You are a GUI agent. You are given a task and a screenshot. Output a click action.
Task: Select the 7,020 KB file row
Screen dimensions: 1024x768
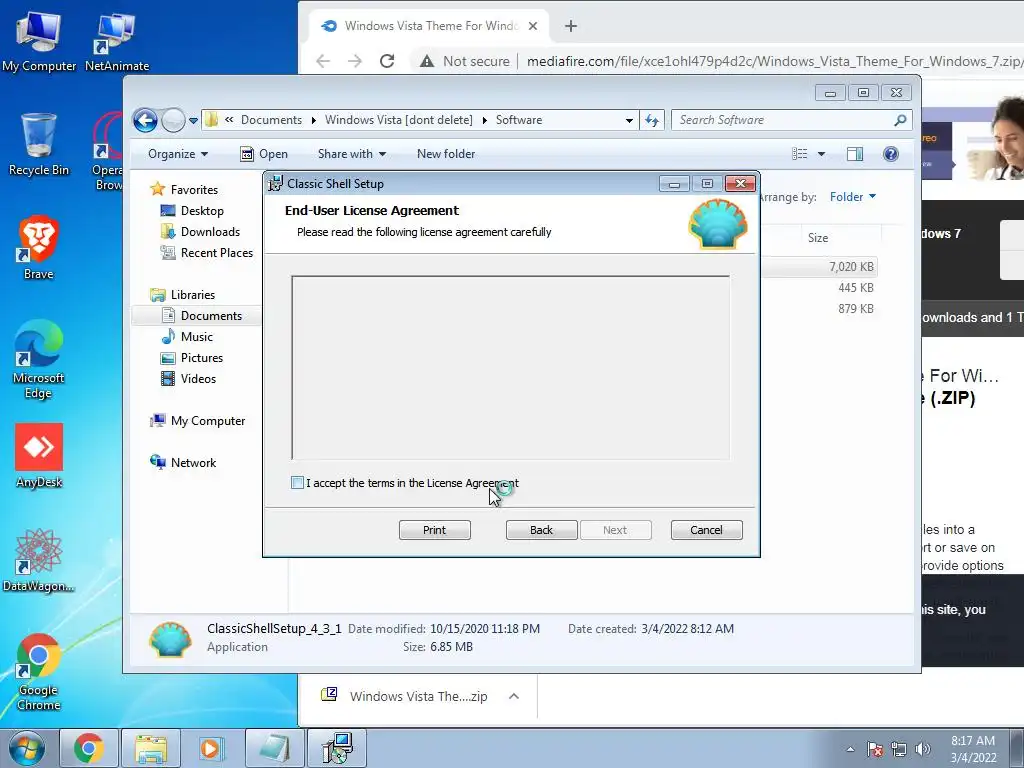(x=820, y=266)
